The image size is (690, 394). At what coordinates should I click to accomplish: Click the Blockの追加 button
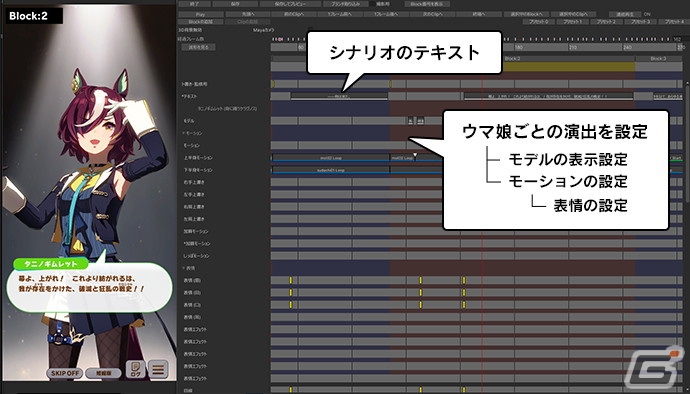(200, 22)
